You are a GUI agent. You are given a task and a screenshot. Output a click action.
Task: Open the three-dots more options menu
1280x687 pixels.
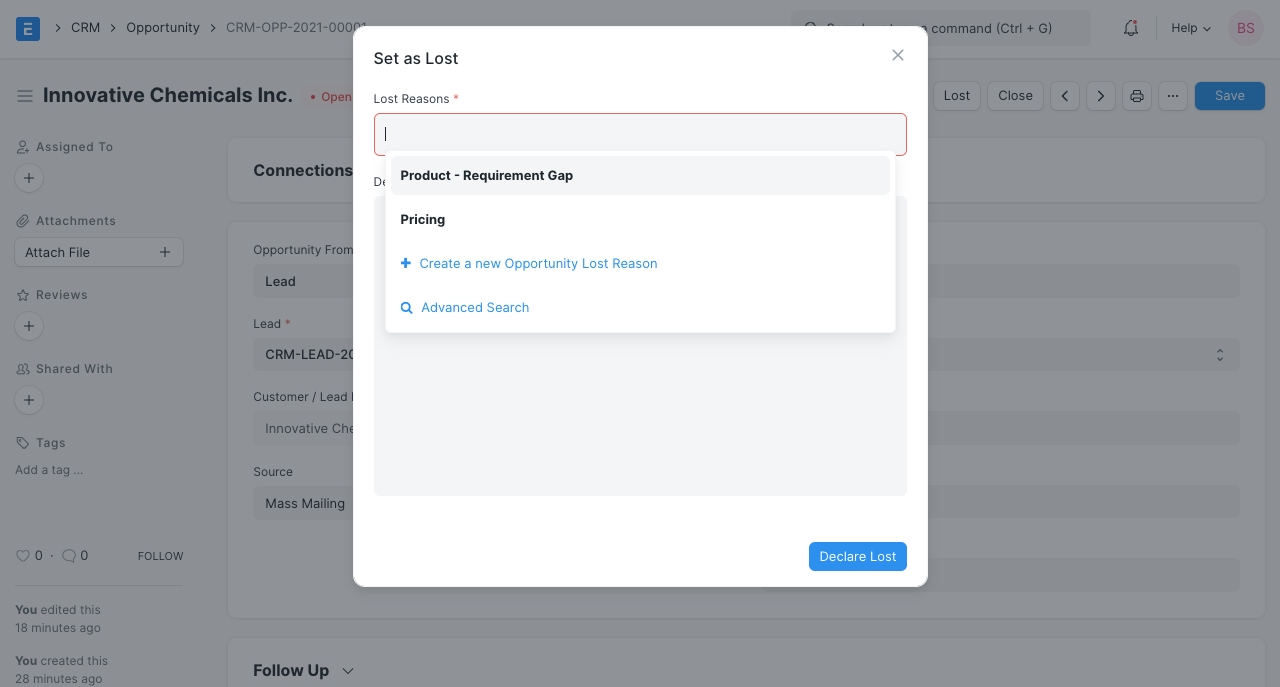(1173, 96)
